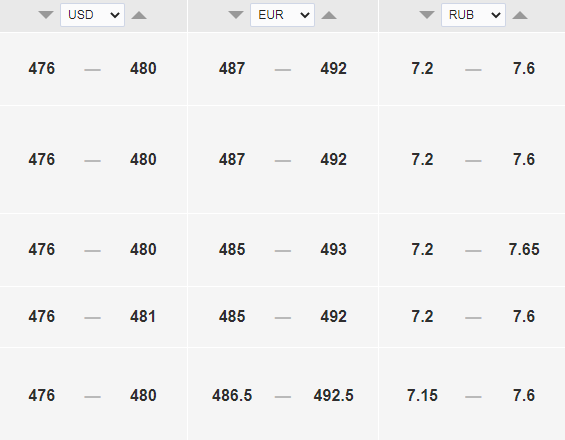
Task: Click the 493 EUR sell rate
Action: click(x=333, y=249)
